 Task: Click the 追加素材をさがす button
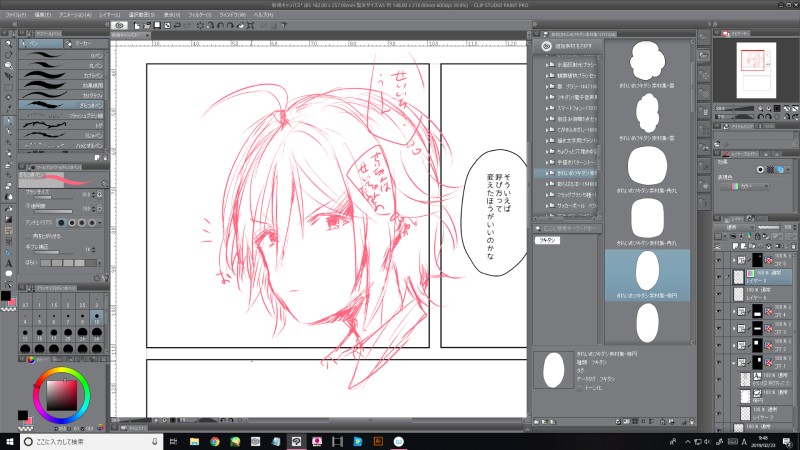(567, 46)
